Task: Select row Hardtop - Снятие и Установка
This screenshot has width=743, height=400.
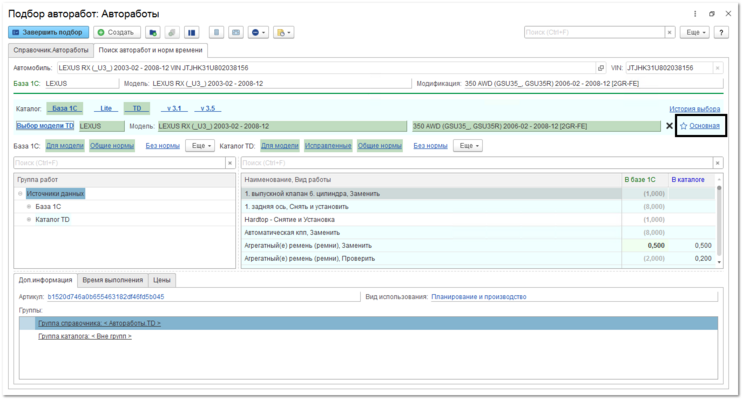Action: [x=479, y=219]
